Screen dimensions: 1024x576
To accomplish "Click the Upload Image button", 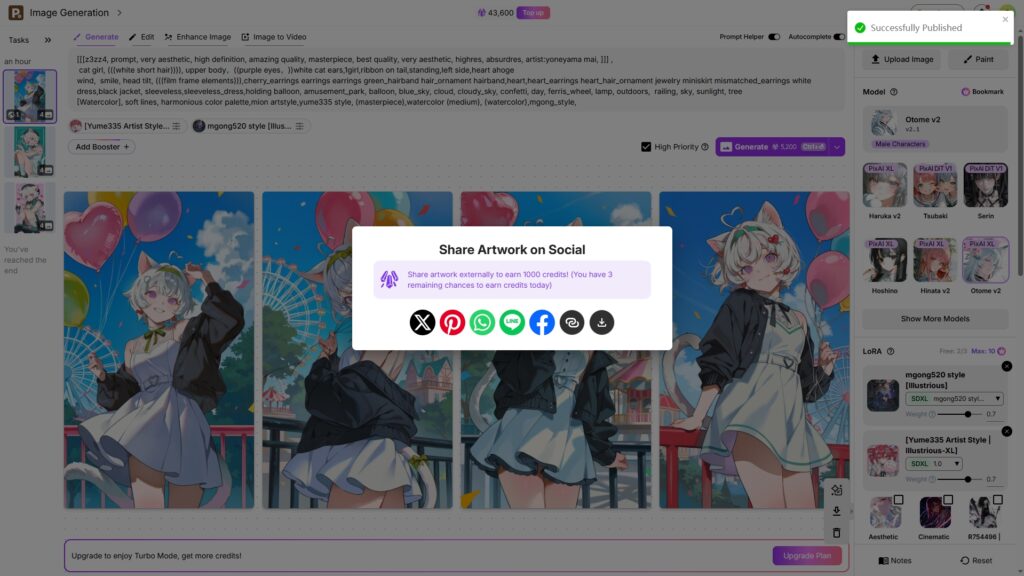I will point(902,59).
